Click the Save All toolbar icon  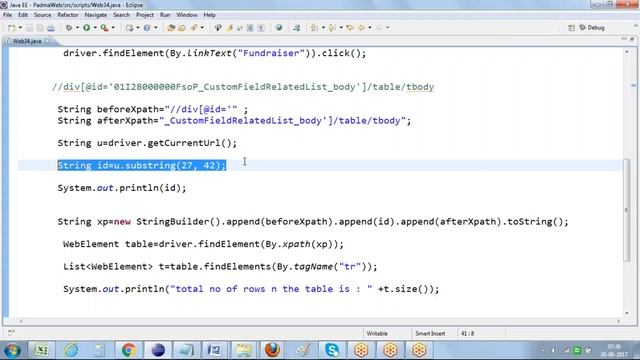click(x=40, y=28)
